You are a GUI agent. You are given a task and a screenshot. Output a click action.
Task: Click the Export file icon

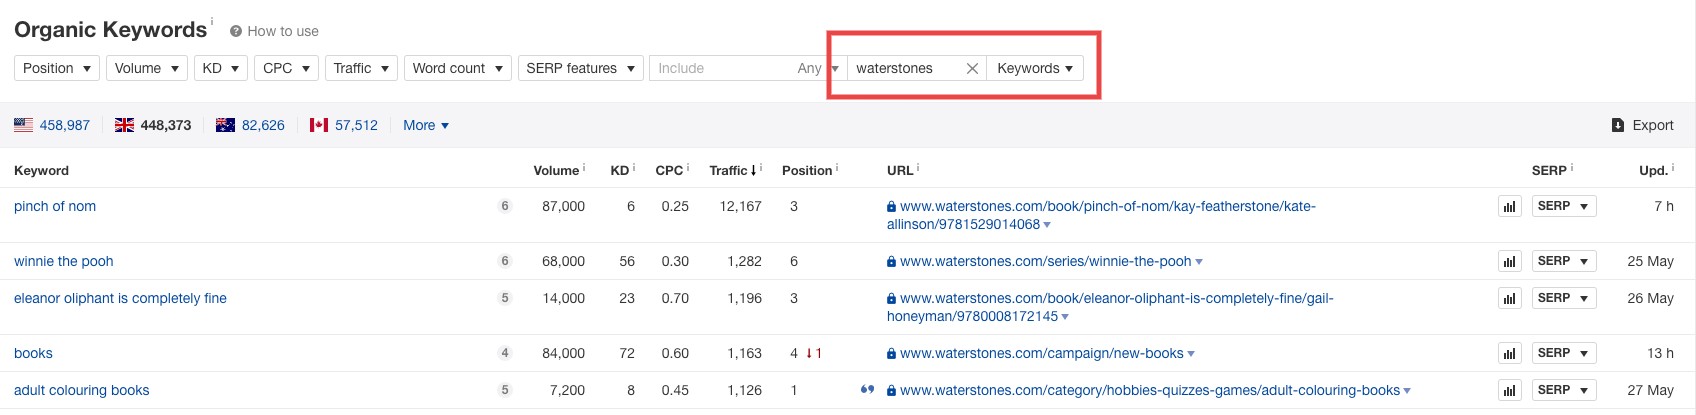click(x=1618, y=125)
